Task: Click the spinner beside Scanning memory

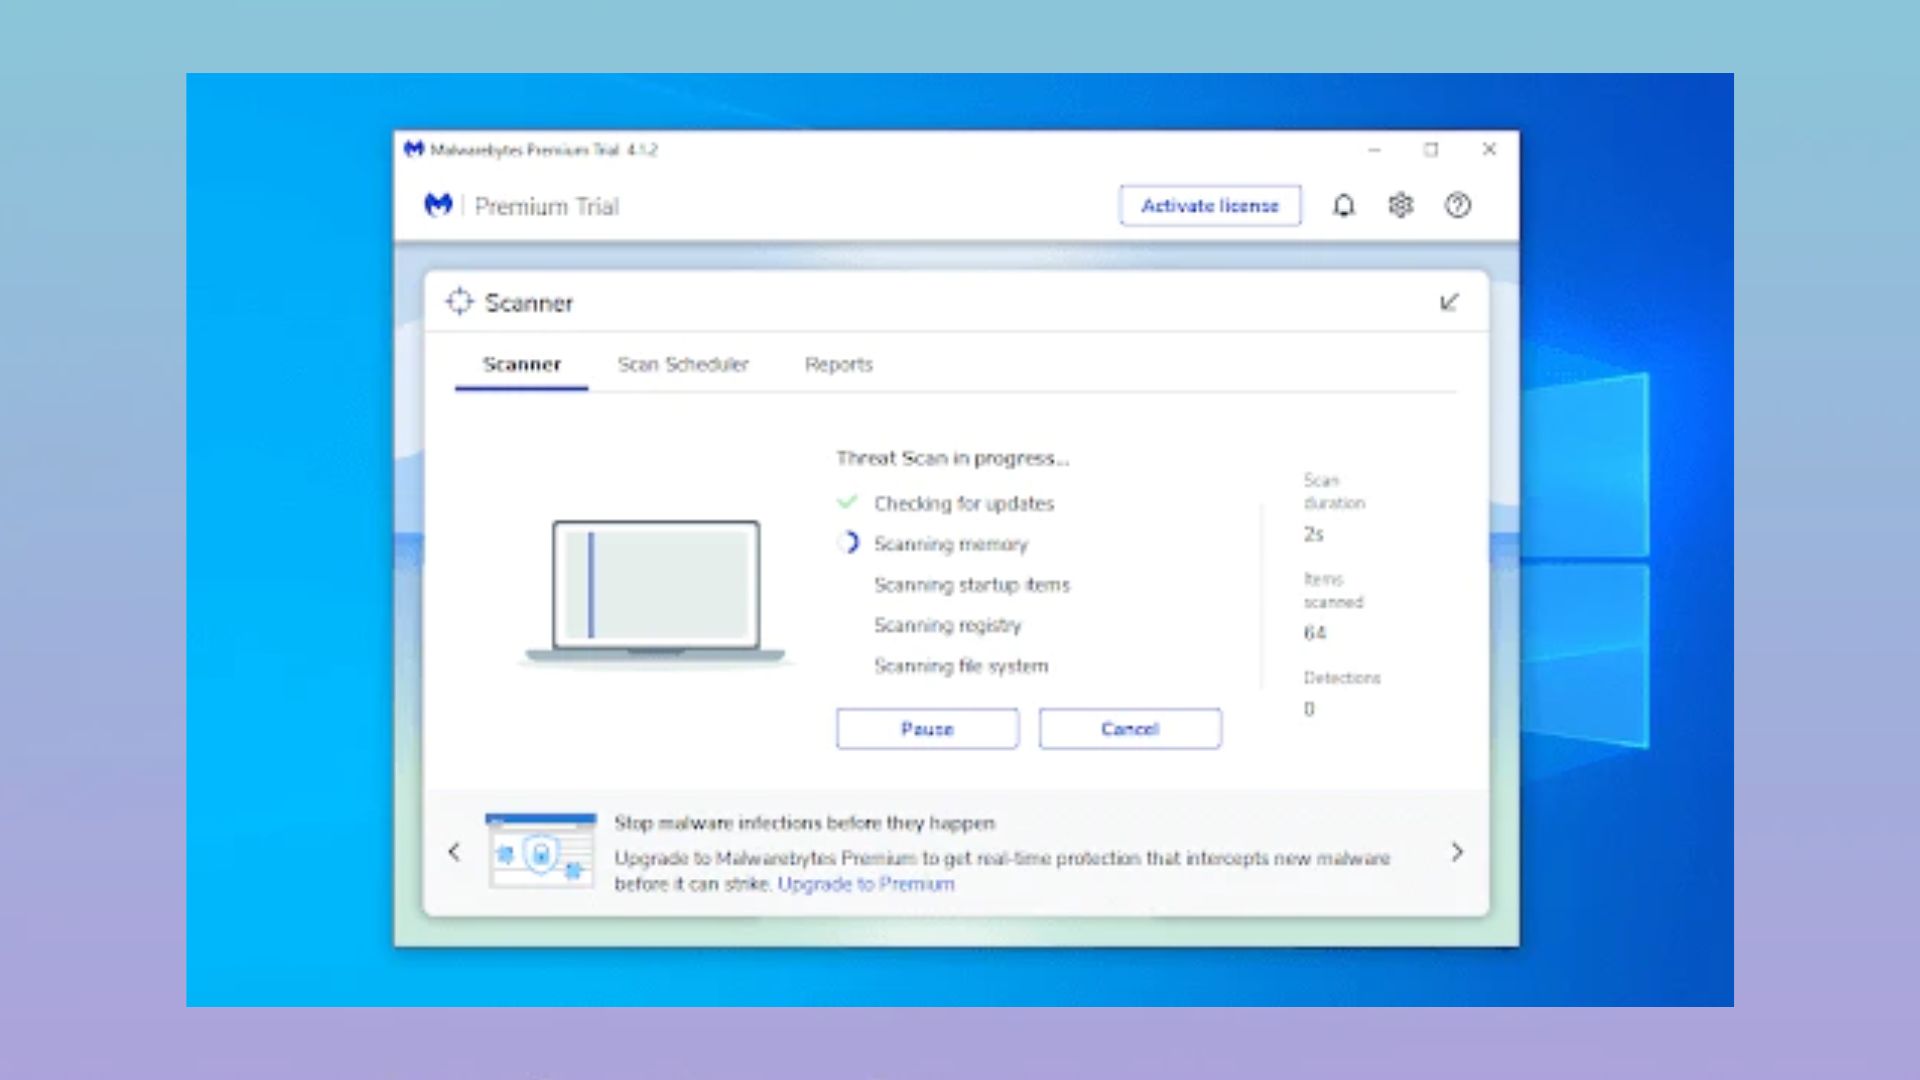Action: [x=848, y=543]
